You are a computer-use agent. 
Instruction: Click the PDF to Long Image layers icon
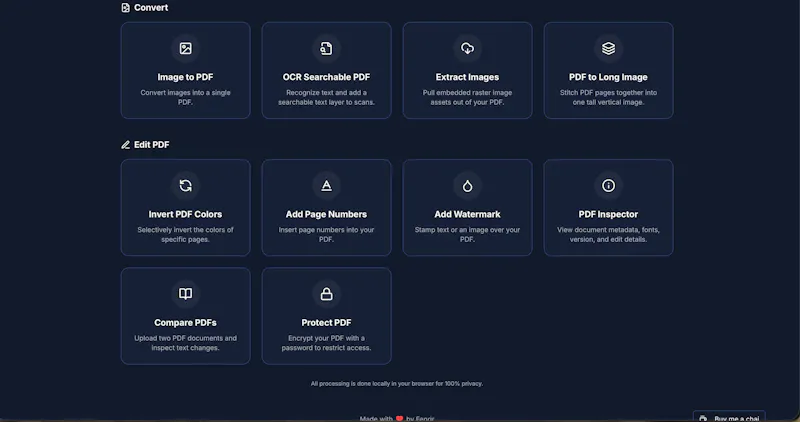point(608,48)
